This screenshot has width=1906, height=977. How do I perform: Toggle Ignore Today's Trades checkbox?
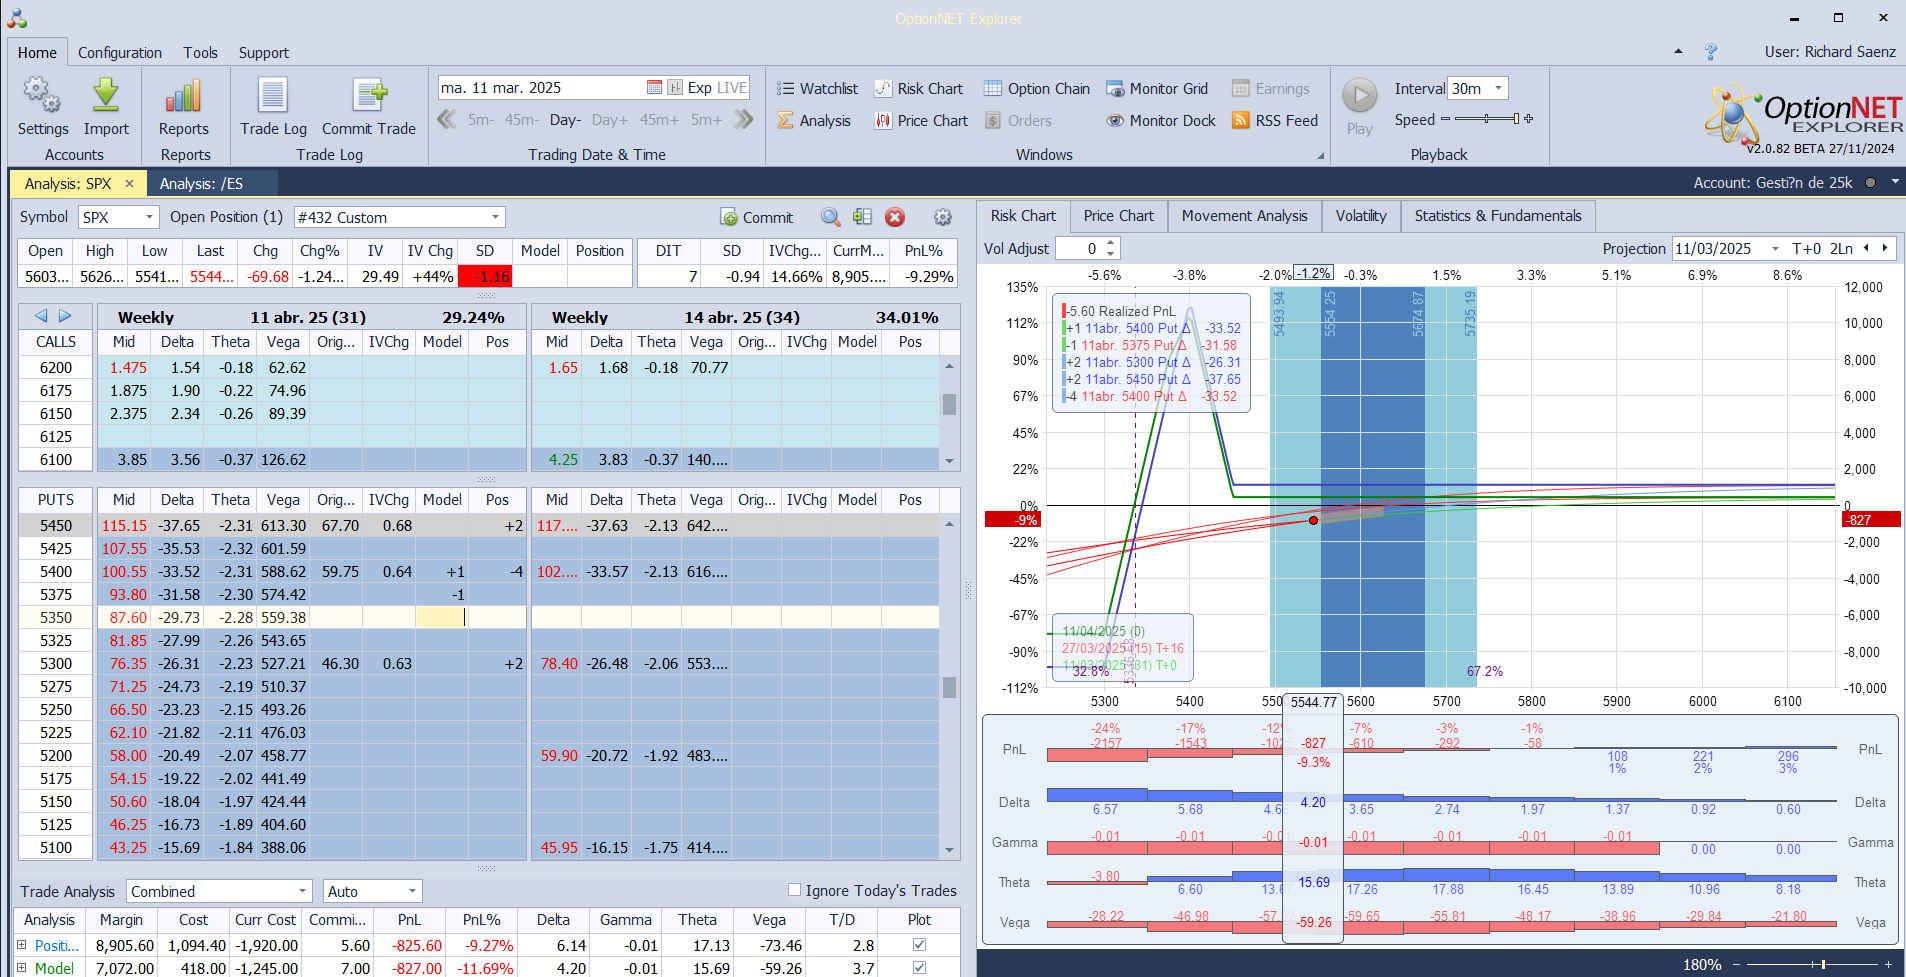point(794,890)
